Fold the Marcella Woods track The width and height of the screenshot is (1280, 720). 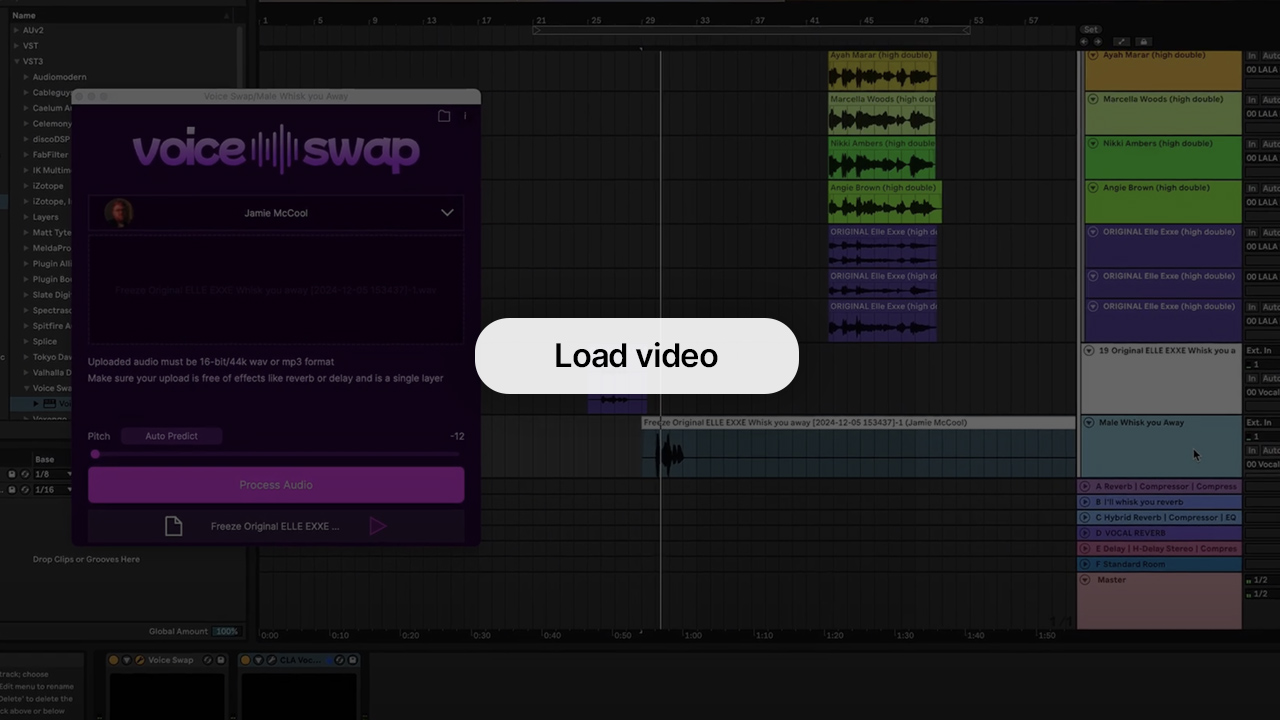1092,99
